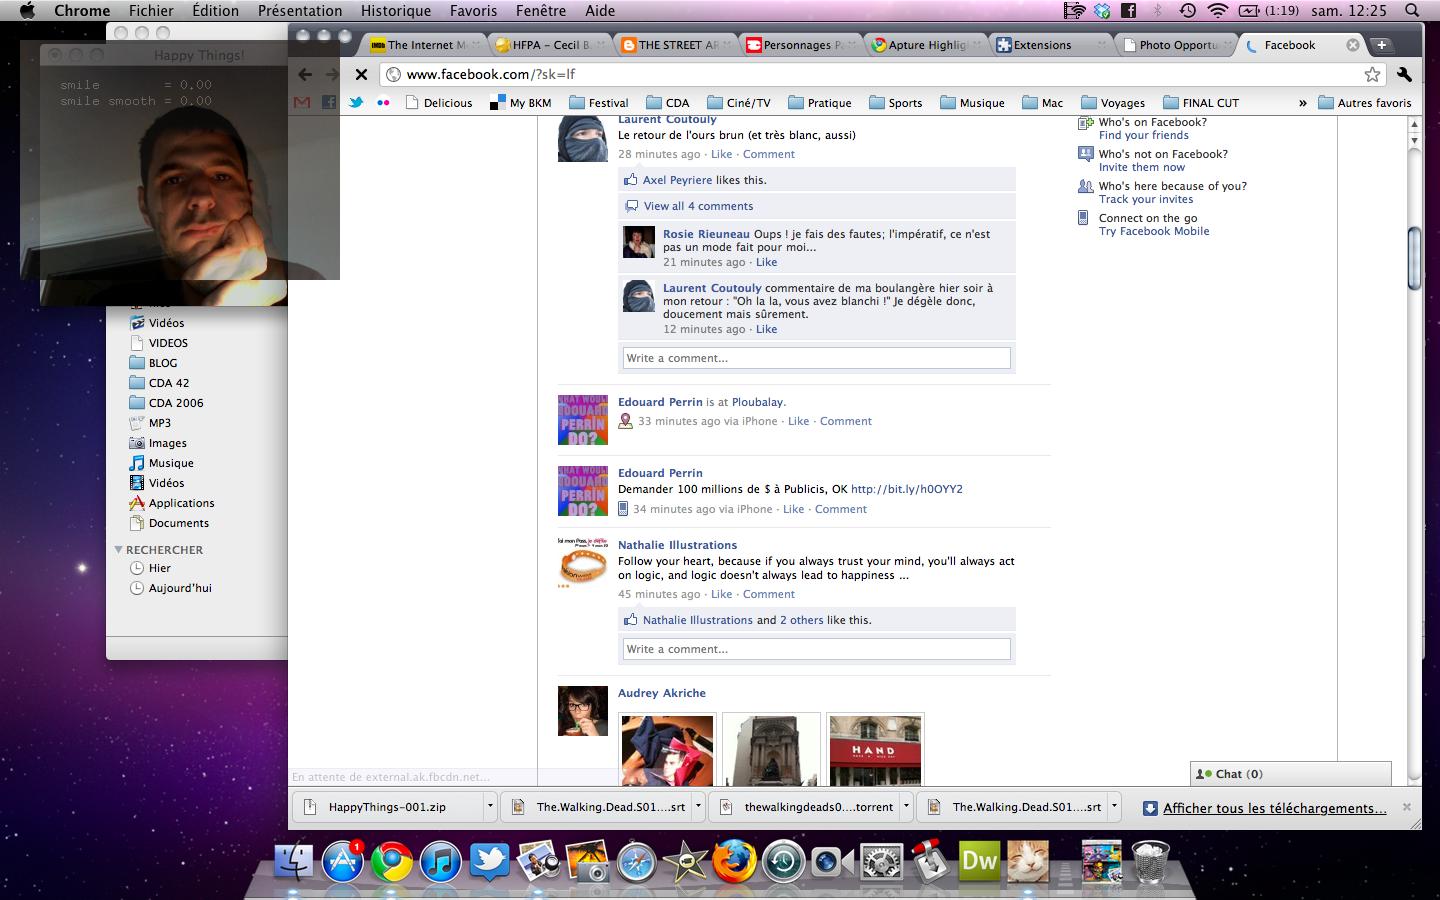The height and width of the screenshot is (900, 1440).
Task: Open the Historique menu
Action: coord(395,11)
